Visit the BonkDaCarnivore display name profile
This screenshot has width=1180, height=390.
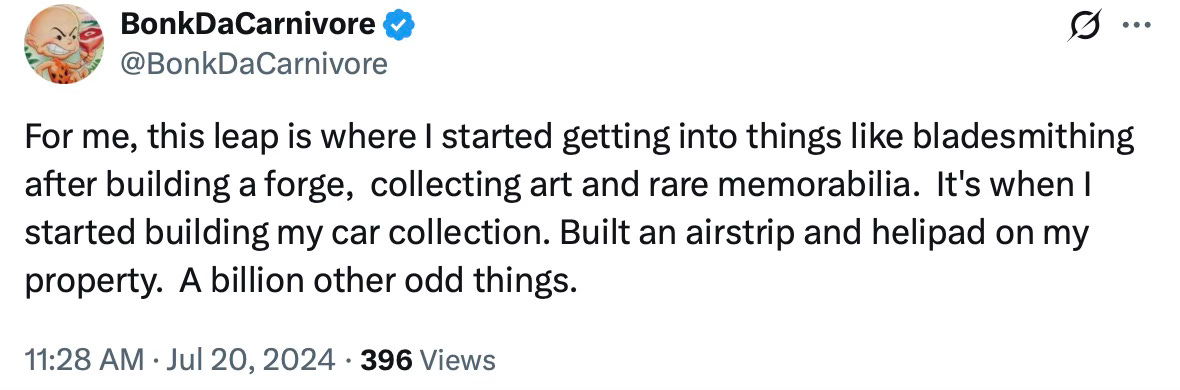[248, 26]
